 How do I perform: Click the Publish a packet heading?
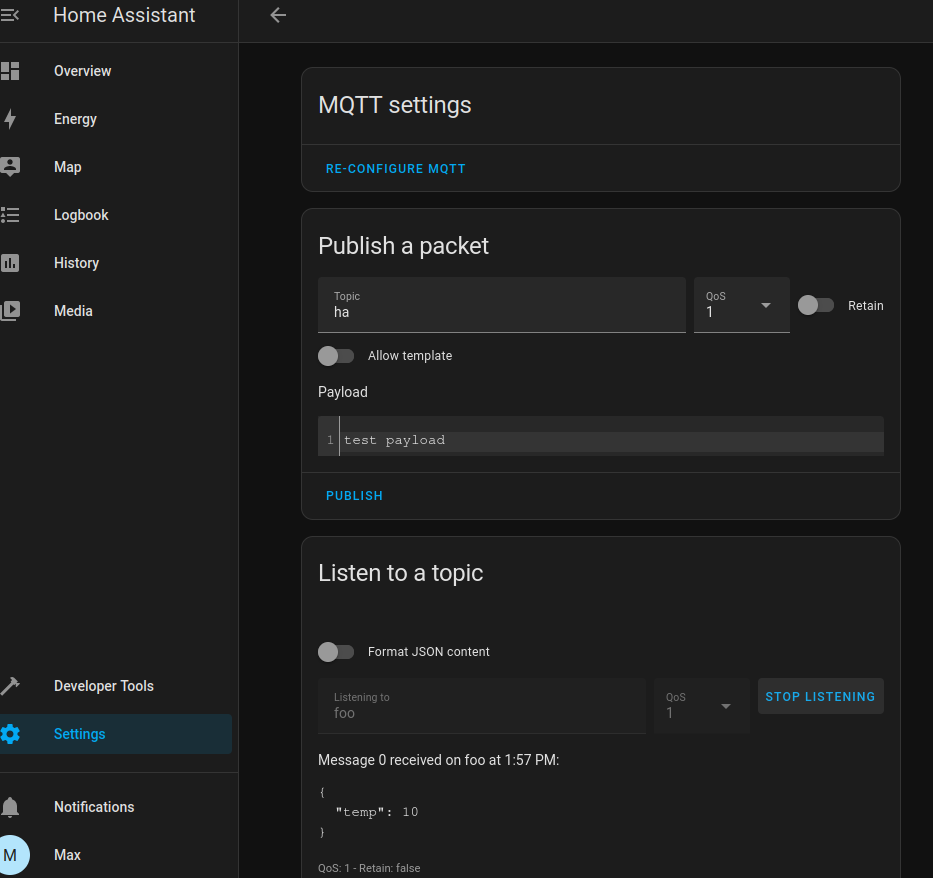coord(403,246)
